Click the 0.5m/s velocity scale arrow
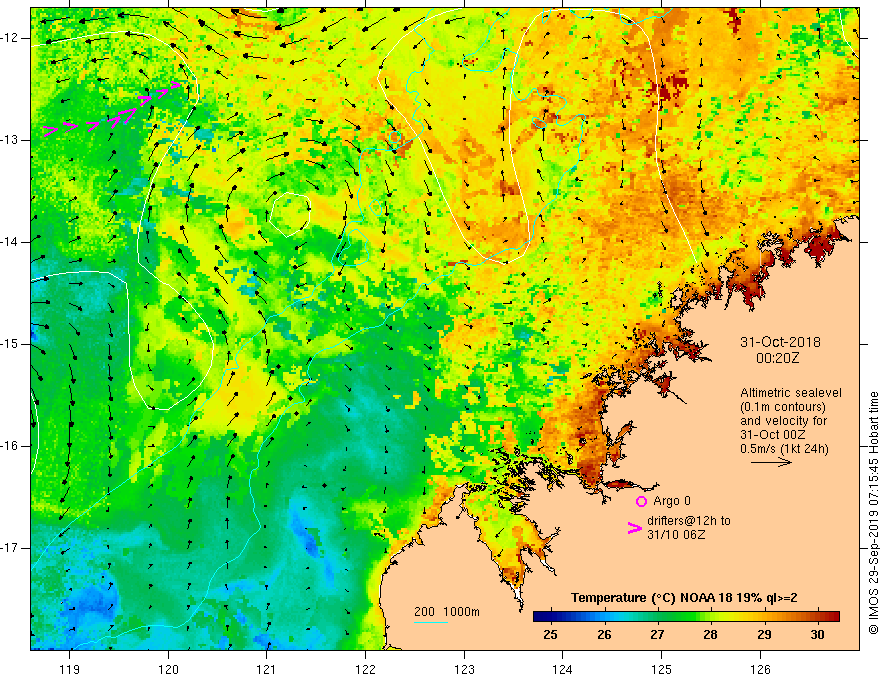Image resolution: width=880 pixels, height=680 pixels. [x=771, y=462]
